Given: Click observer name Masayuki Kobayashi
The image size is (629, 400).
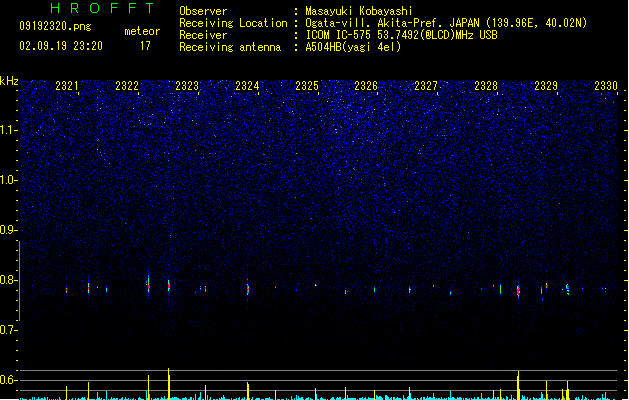Looking at the screenshot, I should click(x=359, y=11).
